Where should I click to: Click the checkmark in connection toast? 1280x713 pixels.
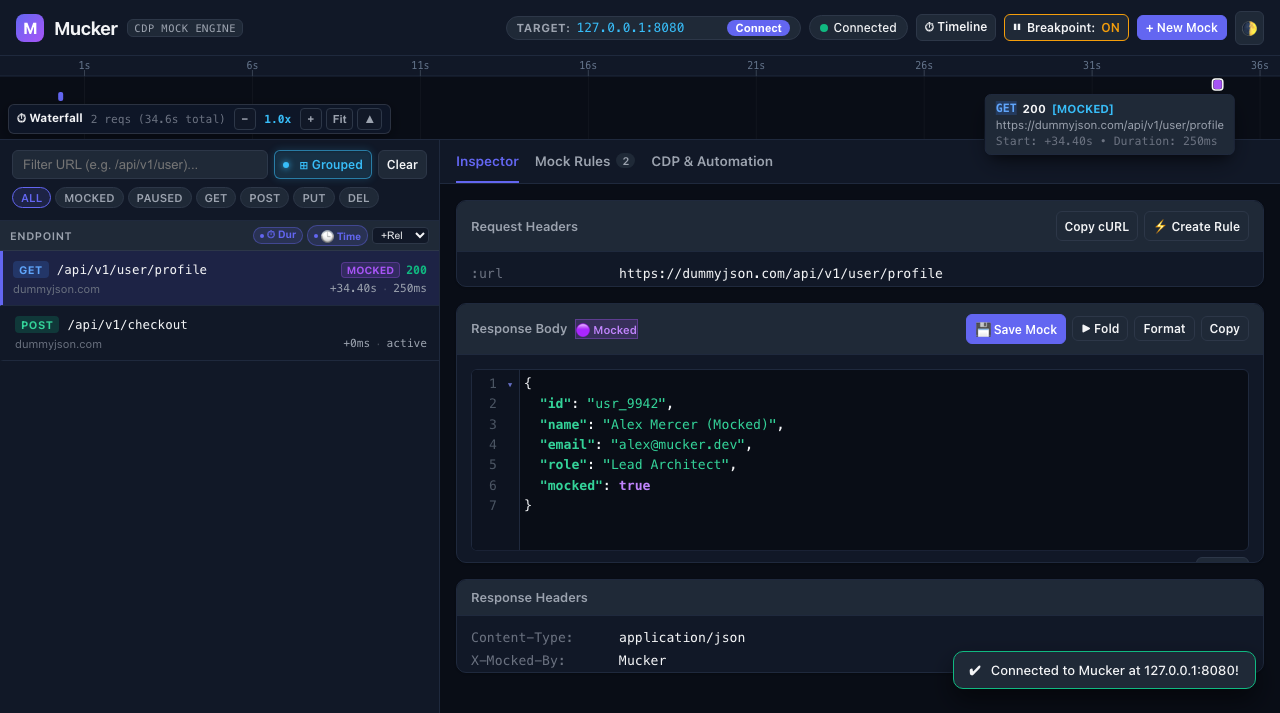(x=975, y=670)
